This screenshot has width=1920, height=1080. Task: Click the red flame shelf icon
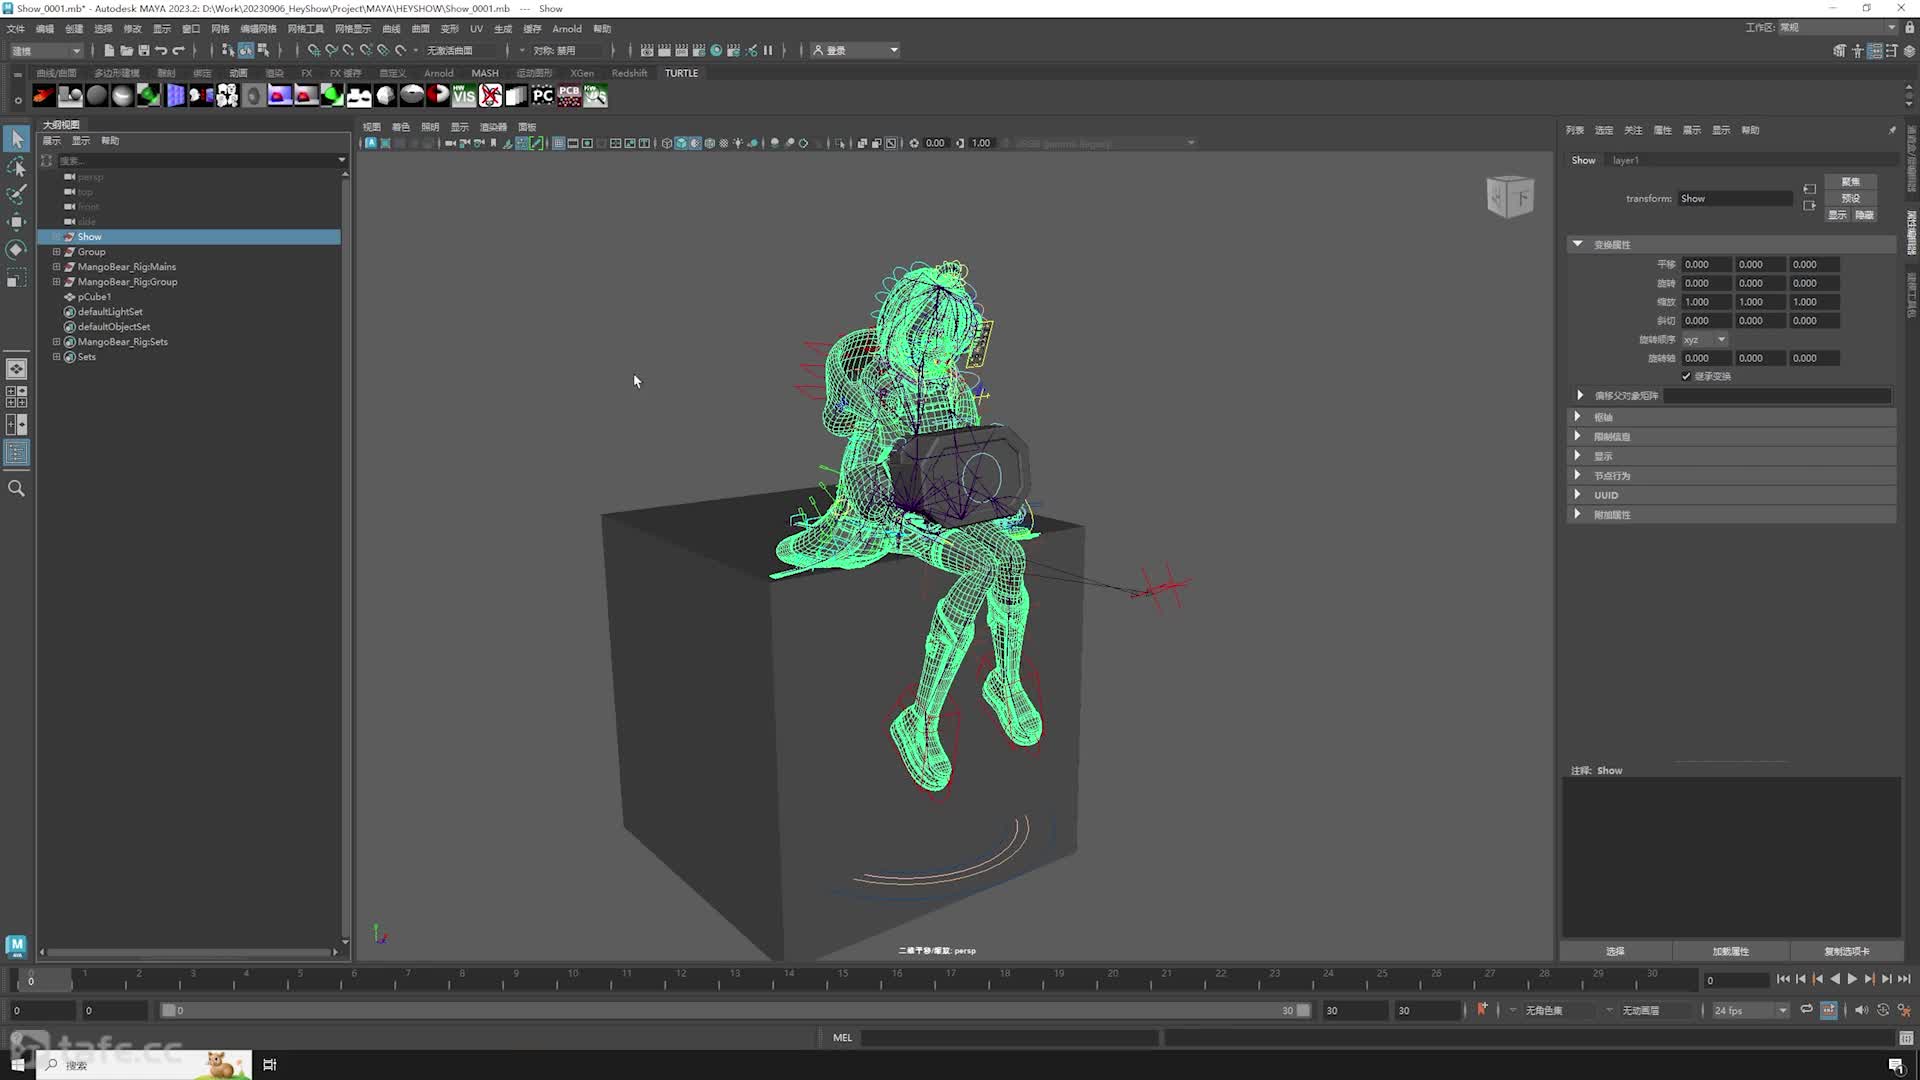click(44, 96)
